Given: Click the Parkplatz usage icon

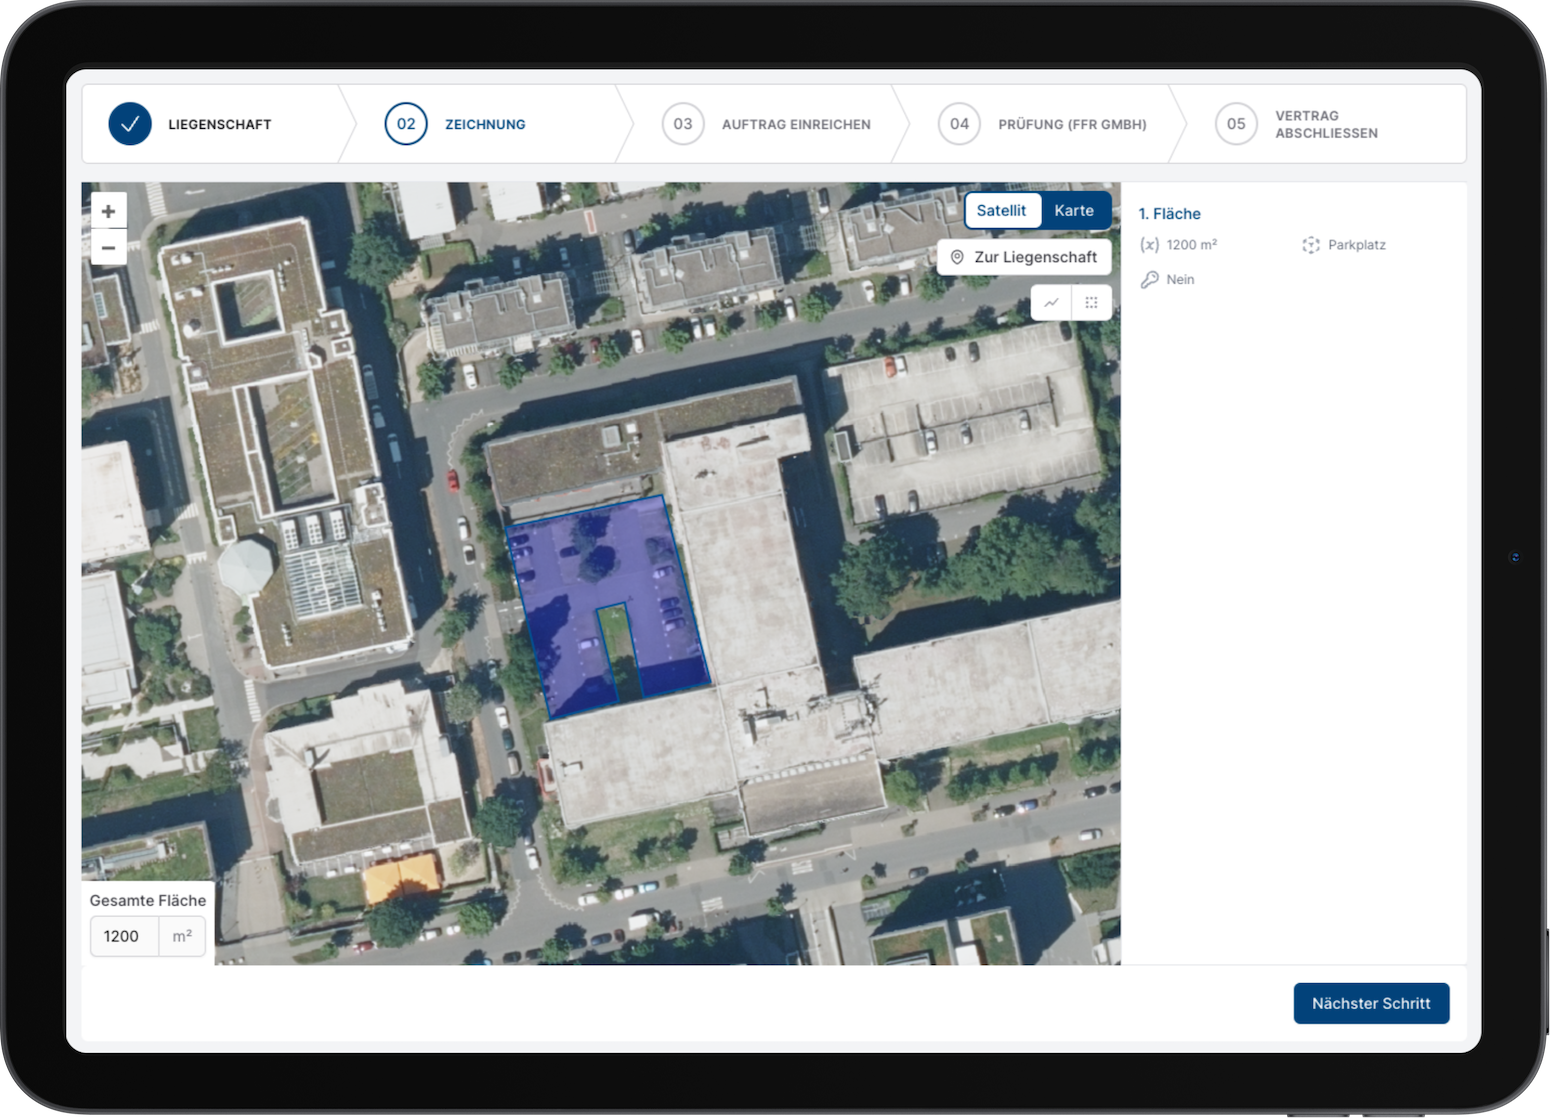Looking at the screenshot, I should tap(1311, 245).
